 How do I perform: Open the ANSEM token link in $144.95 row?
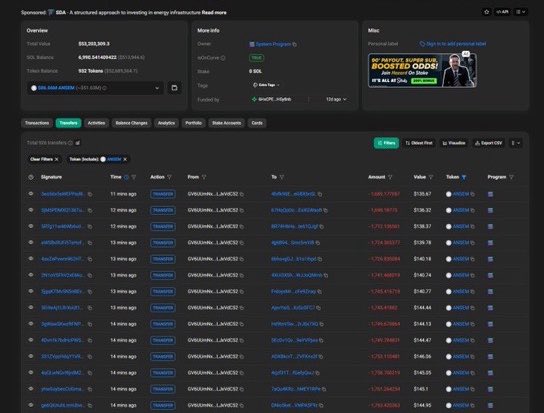click(461, 405)
